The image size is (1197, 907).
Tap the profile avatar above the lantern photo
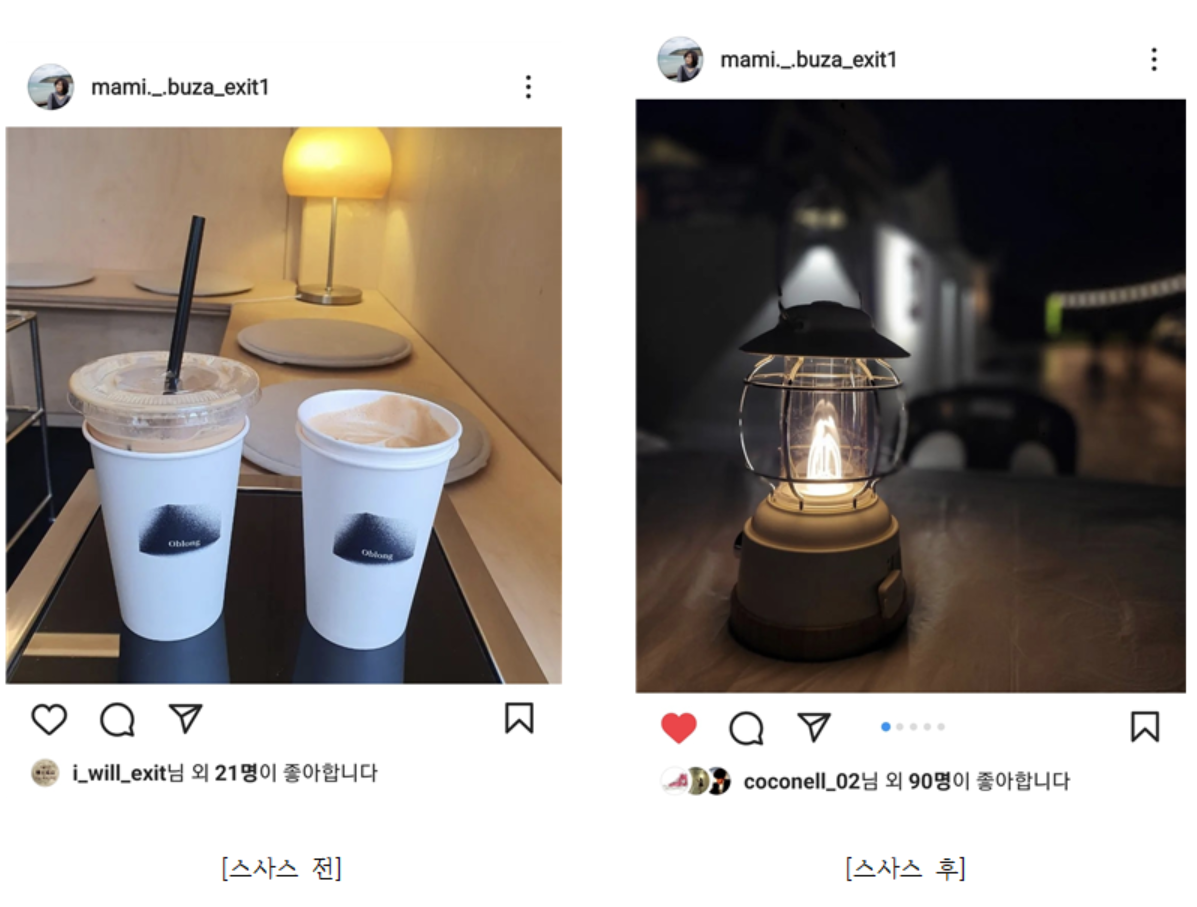pos(679,60)
